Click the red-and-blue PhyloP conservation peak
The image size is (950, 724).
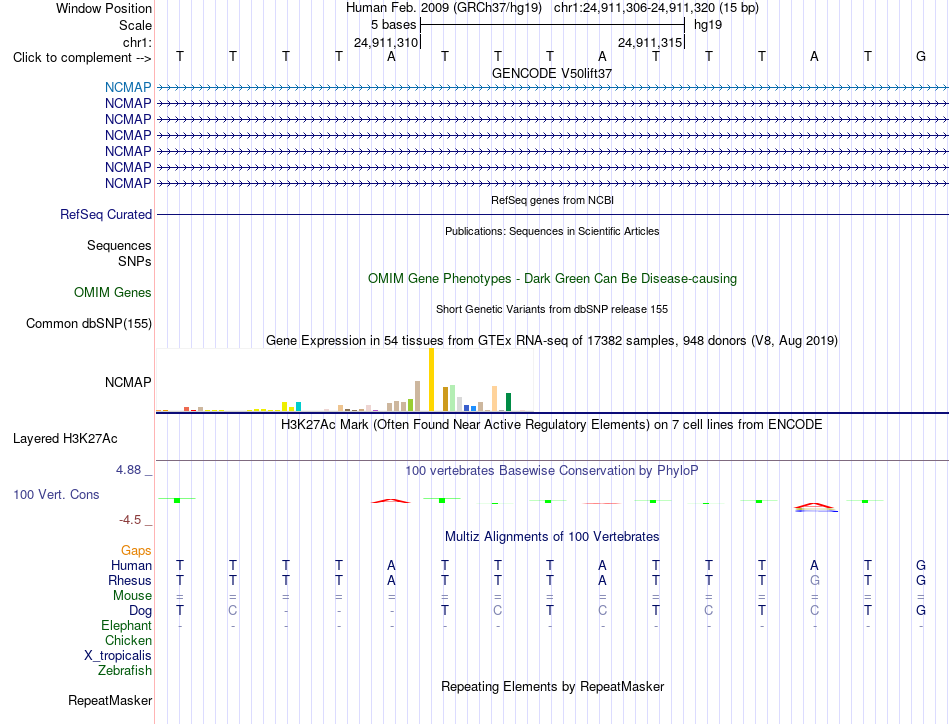[x=815, y=507]
